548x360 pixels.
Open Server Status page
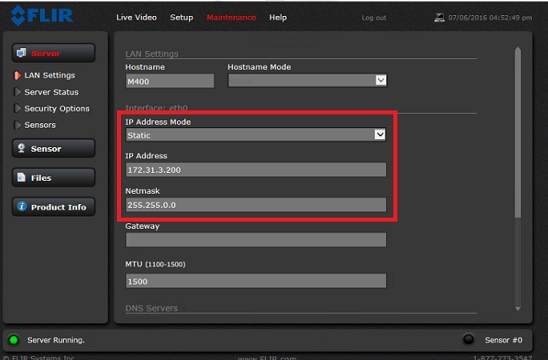click(51, 92)
